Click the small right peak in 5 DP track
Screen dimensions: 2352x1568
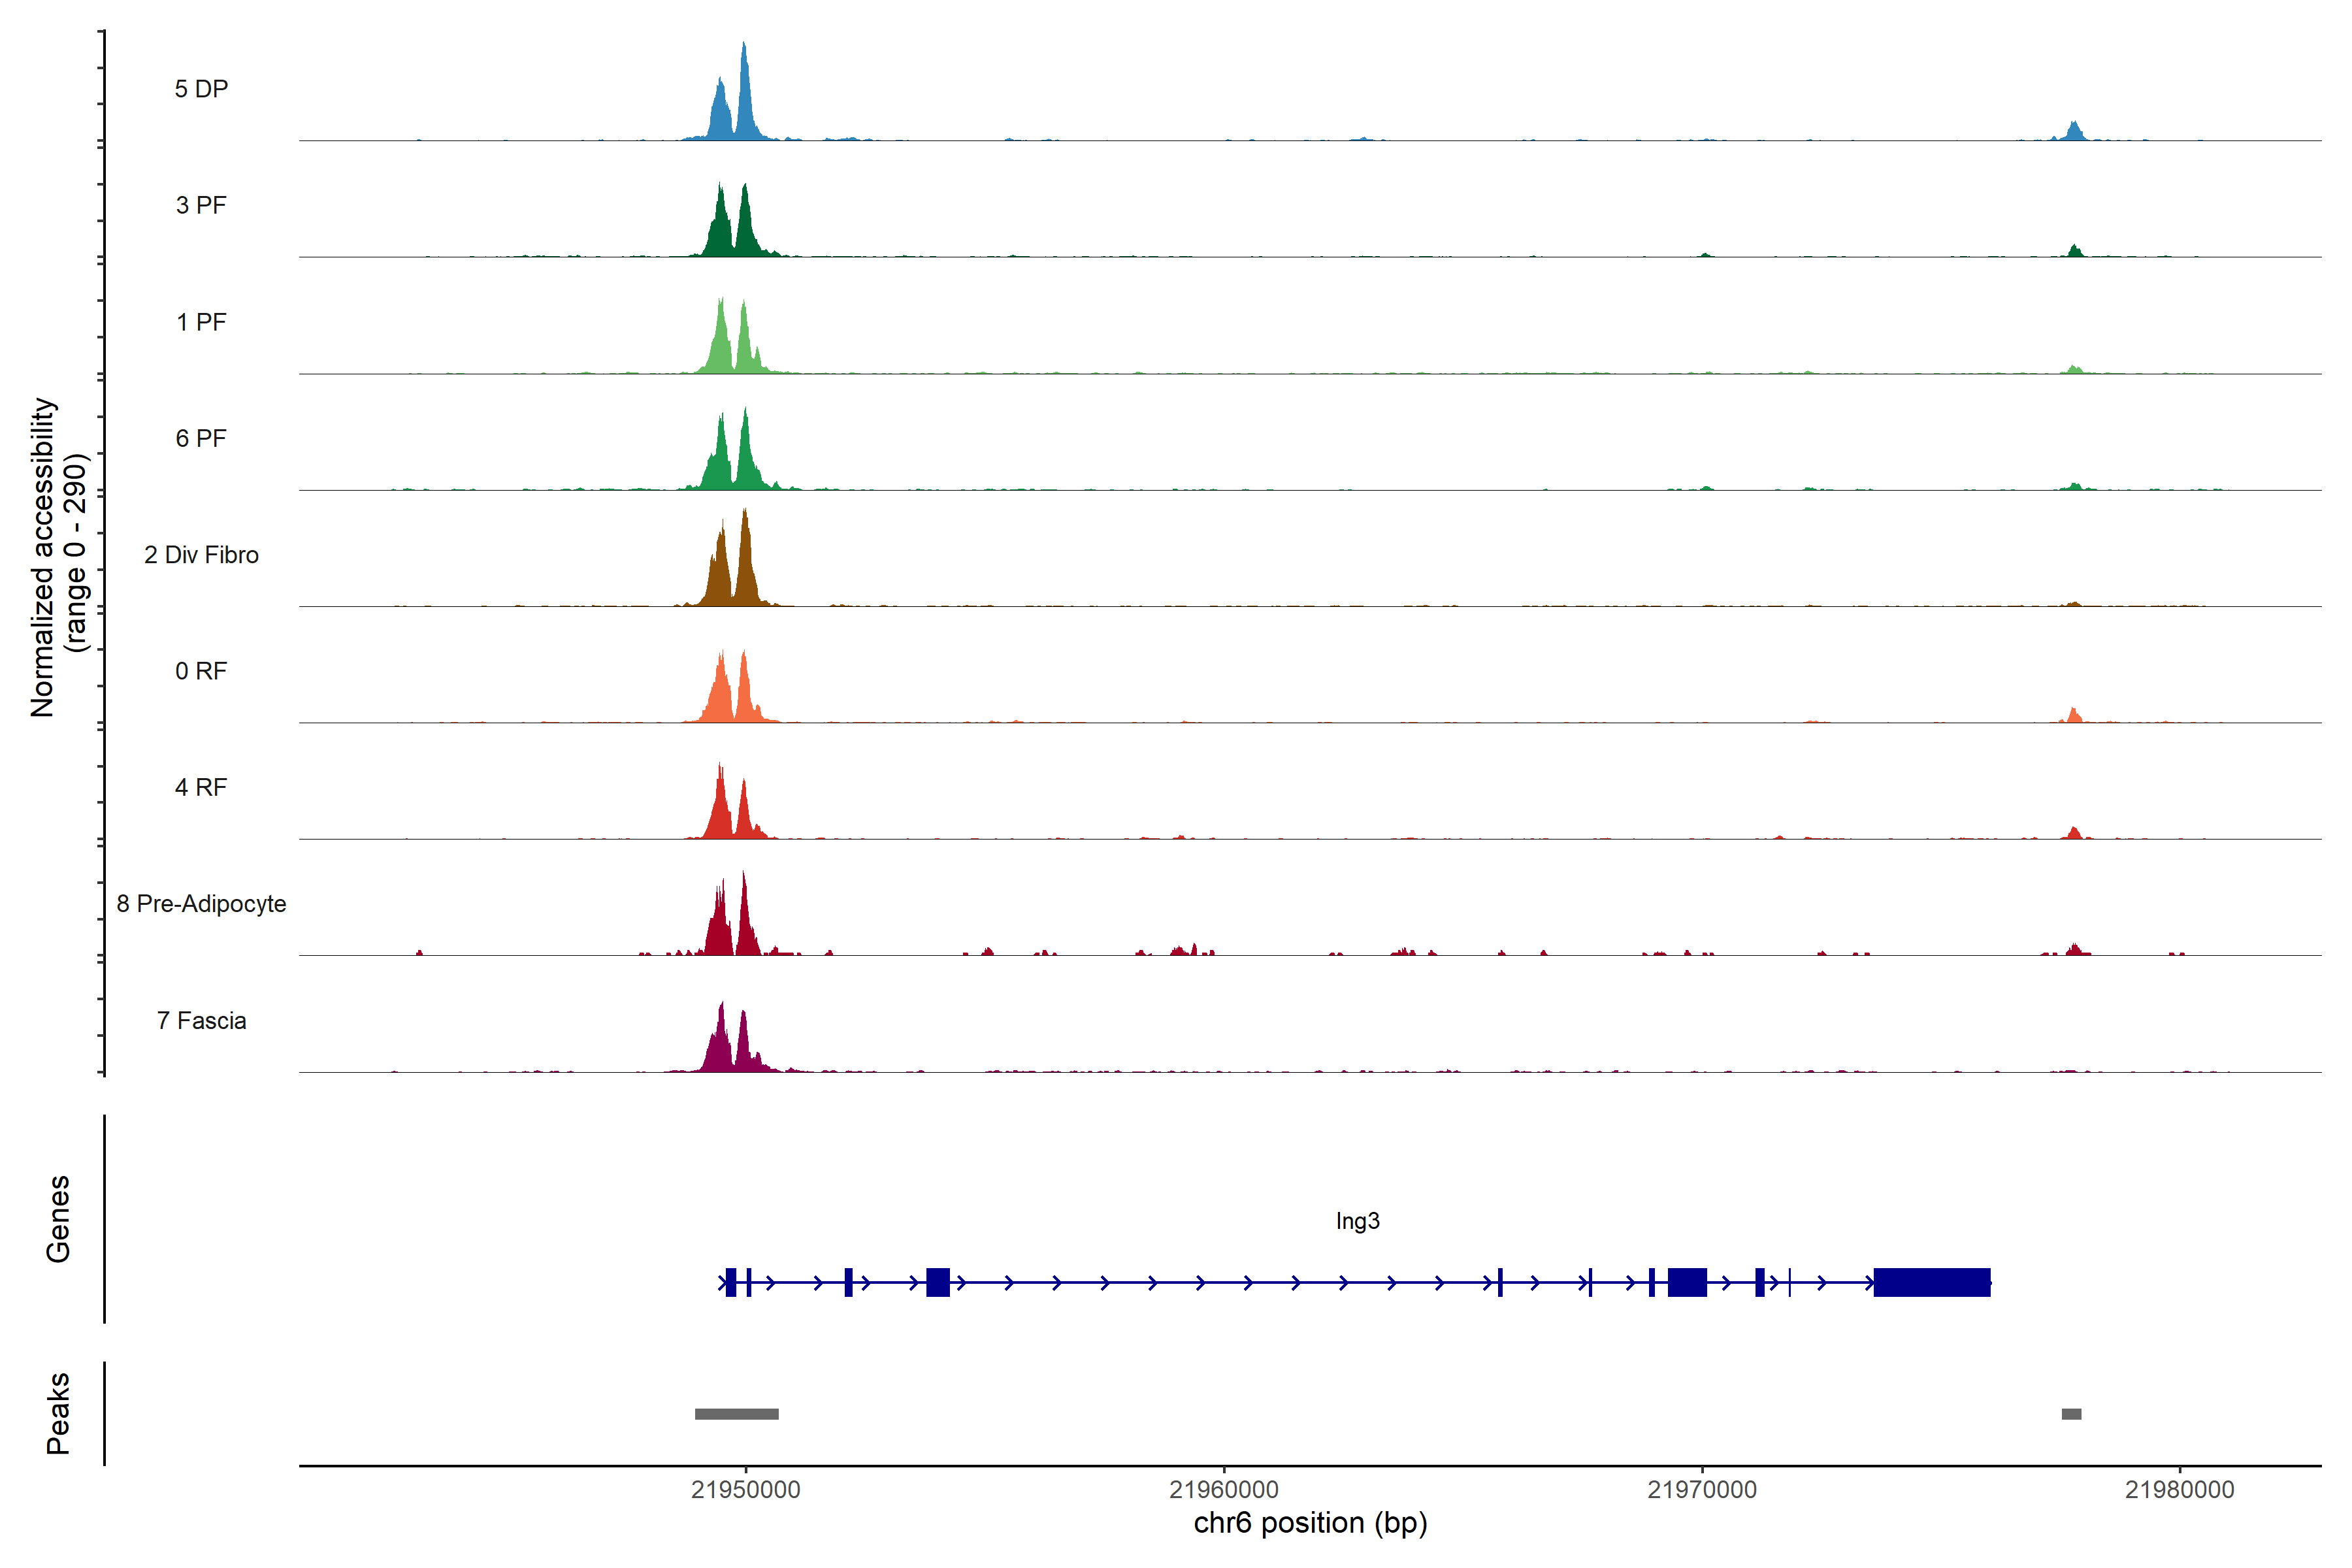[x=2075, y=132]
